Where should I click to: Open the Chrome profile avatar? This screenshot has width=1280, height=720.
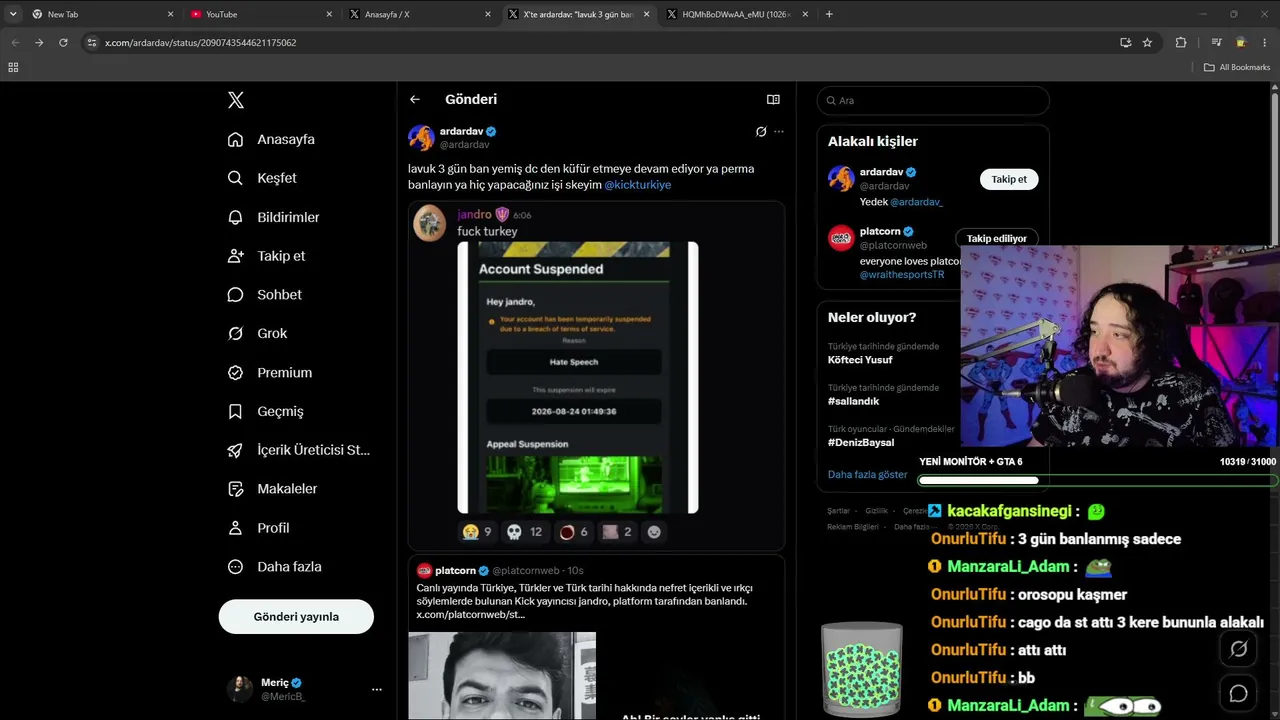pyautogui.click(x=1241, y=42)
